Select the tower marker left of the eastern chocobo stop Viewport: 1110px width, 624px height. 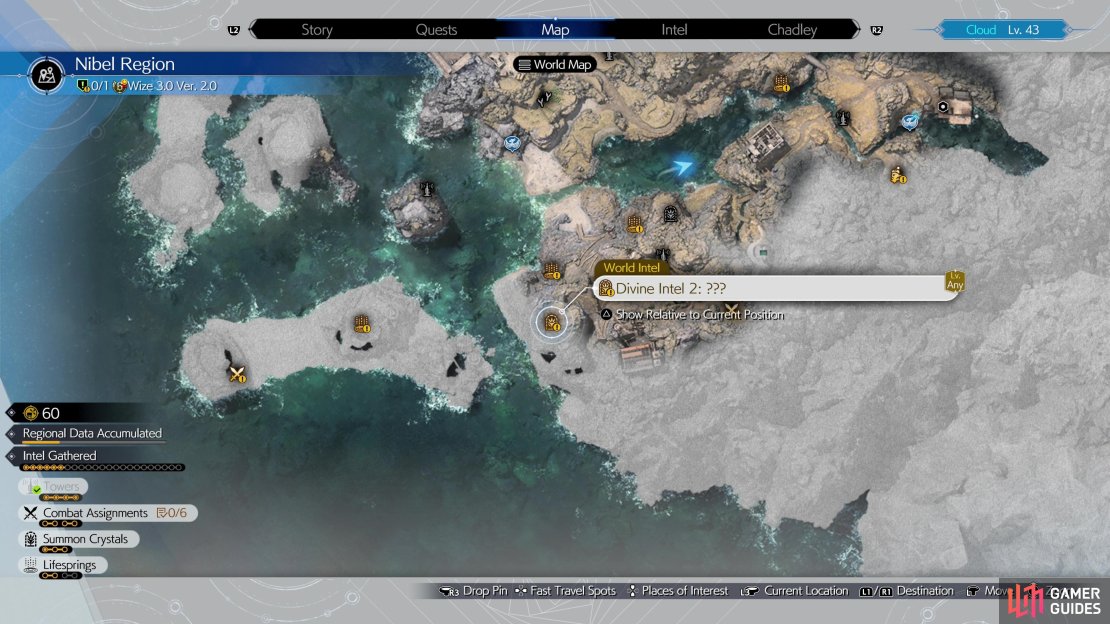click(842, 118)
